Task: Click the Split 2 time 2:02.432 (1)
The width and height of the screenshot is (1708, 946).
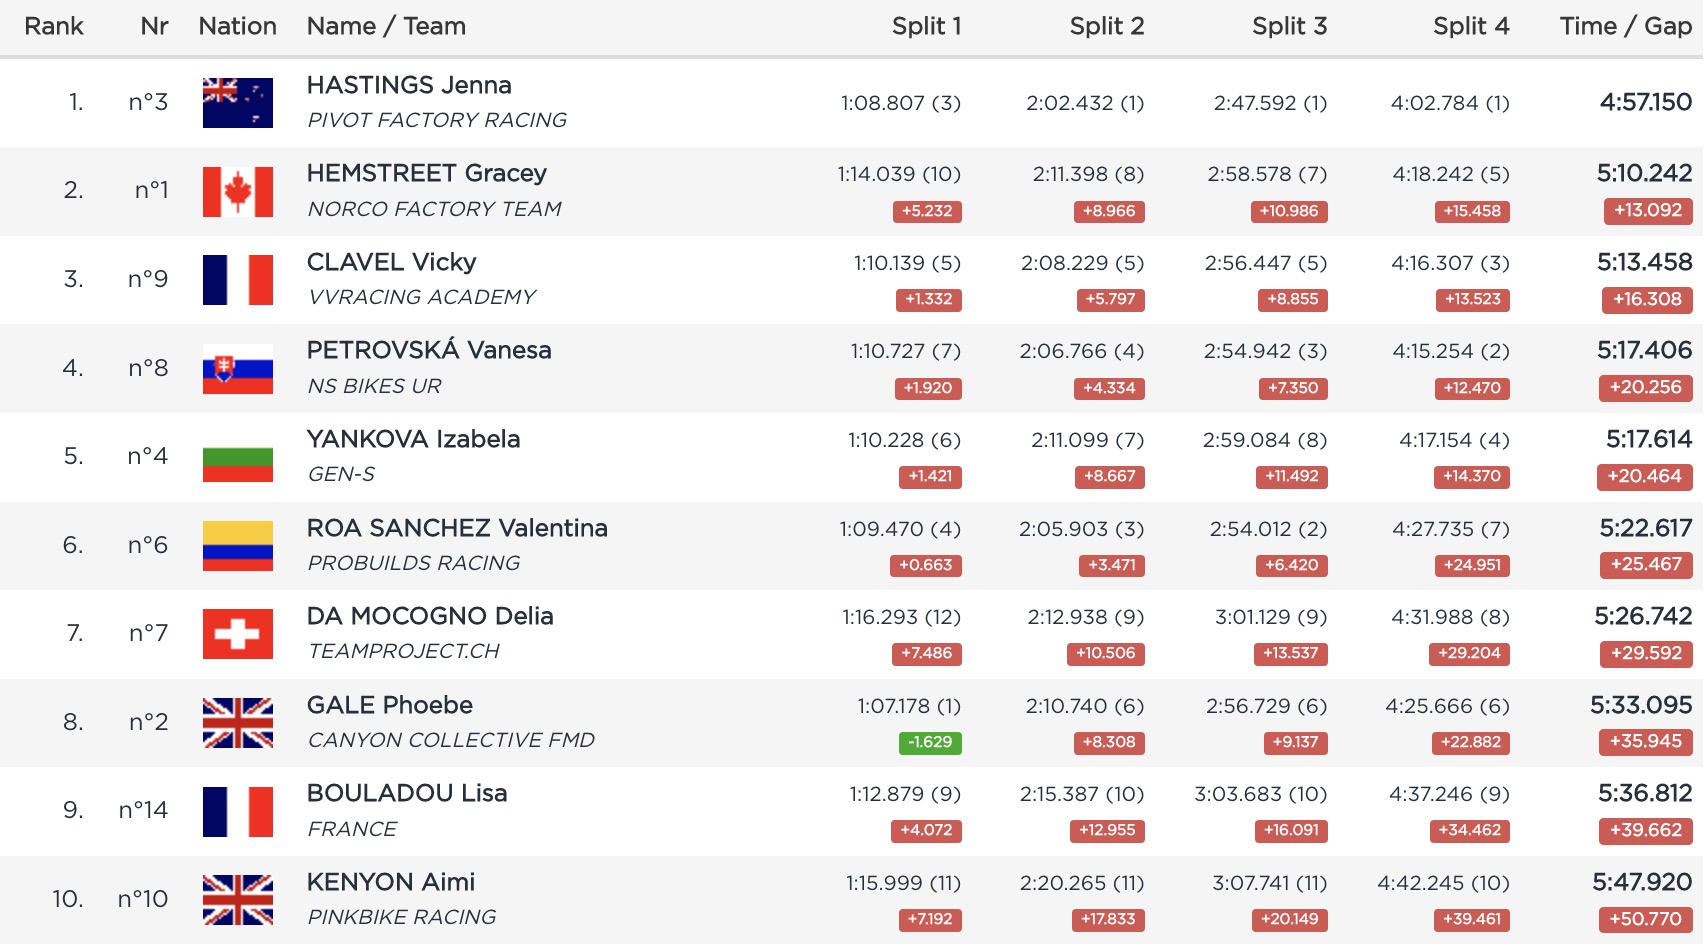Action: point(1085,103)
